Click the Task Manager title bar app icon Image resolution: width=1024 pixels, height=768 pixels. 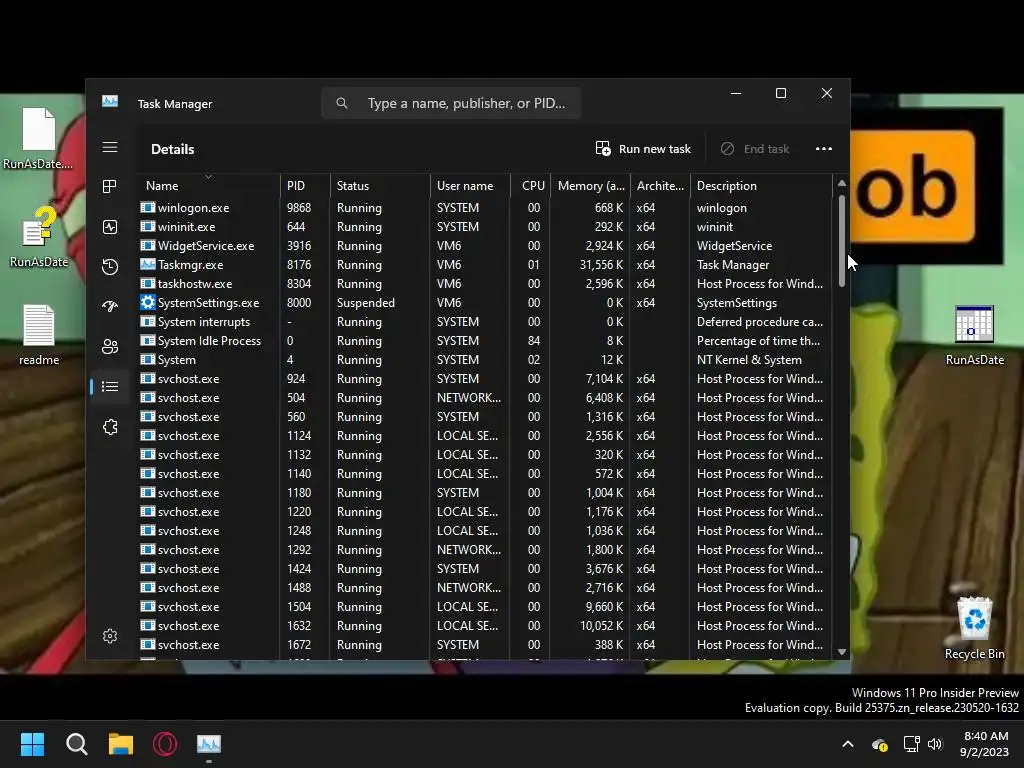pos(110,101)
